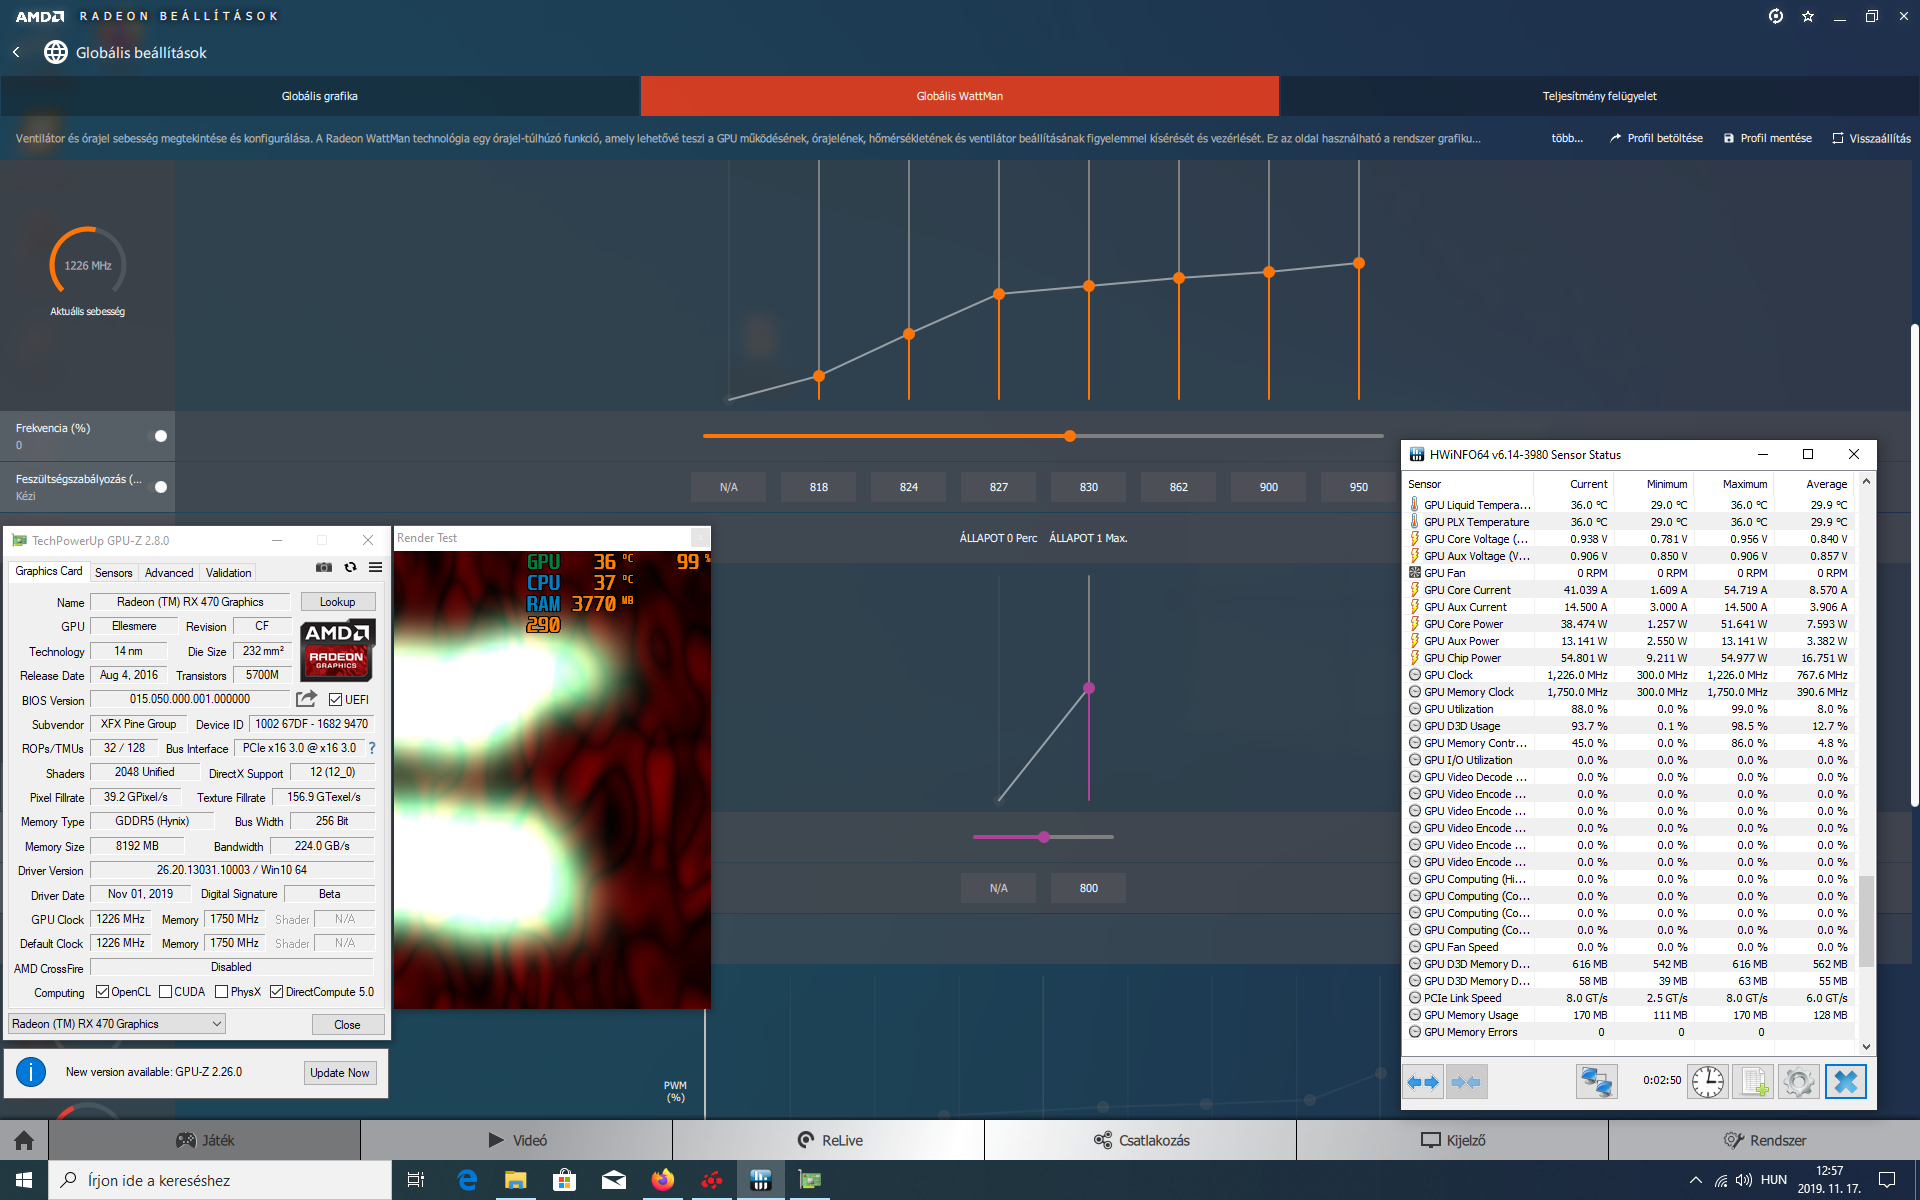Screen dimensions: 1920x1200
Task: Click the HWiNFO clock reset icon
Action: (x=1708, y=1082)
